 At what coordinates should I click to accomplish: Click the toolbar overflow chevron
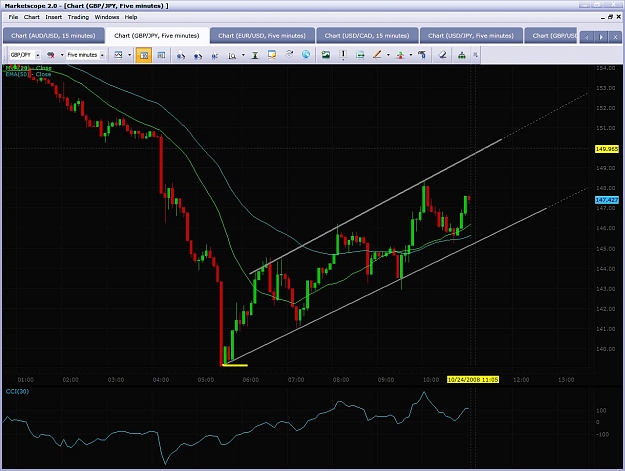point(476,55)
